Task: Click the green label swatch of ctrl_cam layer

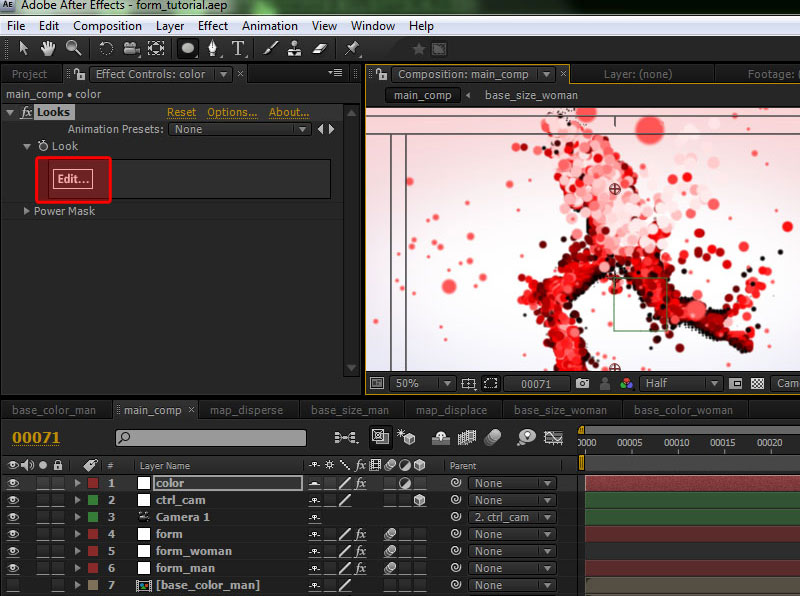Action: (93, 500)
